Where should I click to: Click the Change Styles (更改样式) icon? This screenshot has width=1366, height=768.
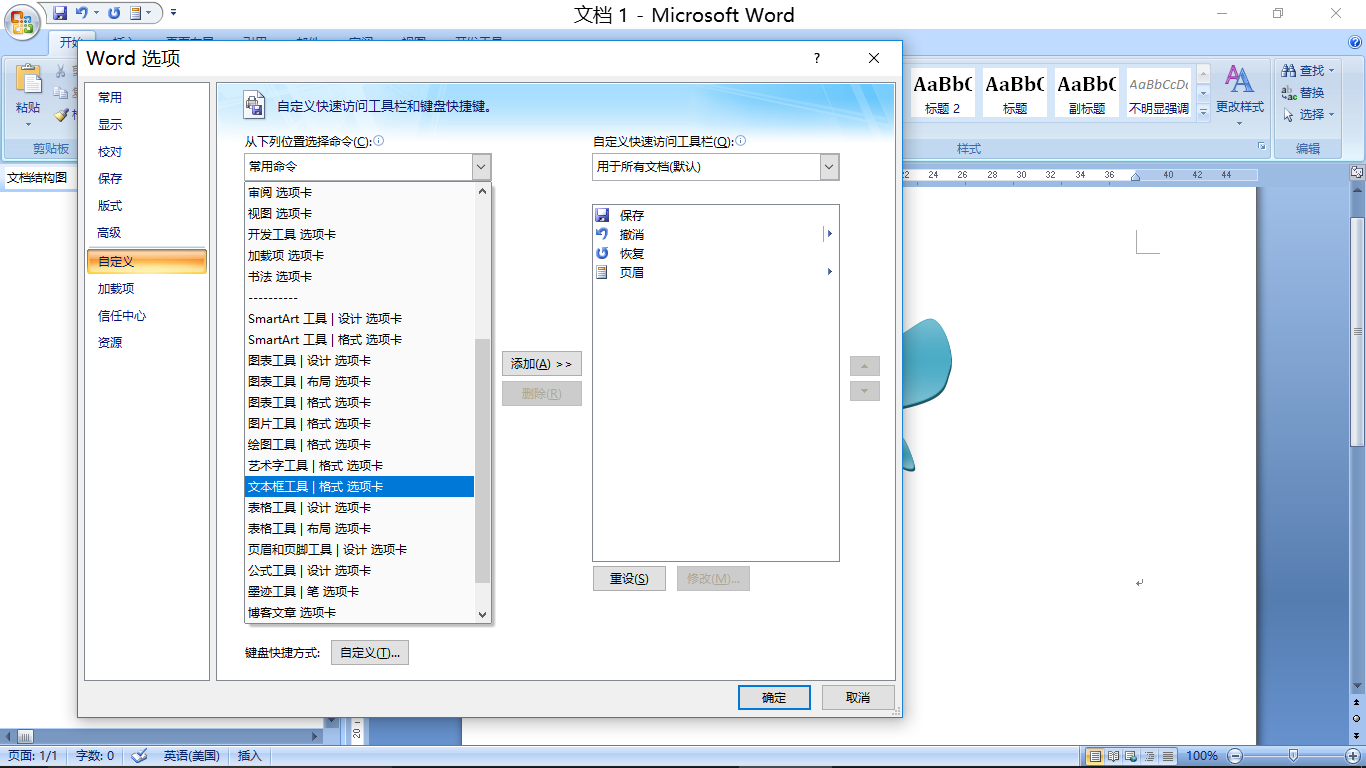(x=1239, y=80)
